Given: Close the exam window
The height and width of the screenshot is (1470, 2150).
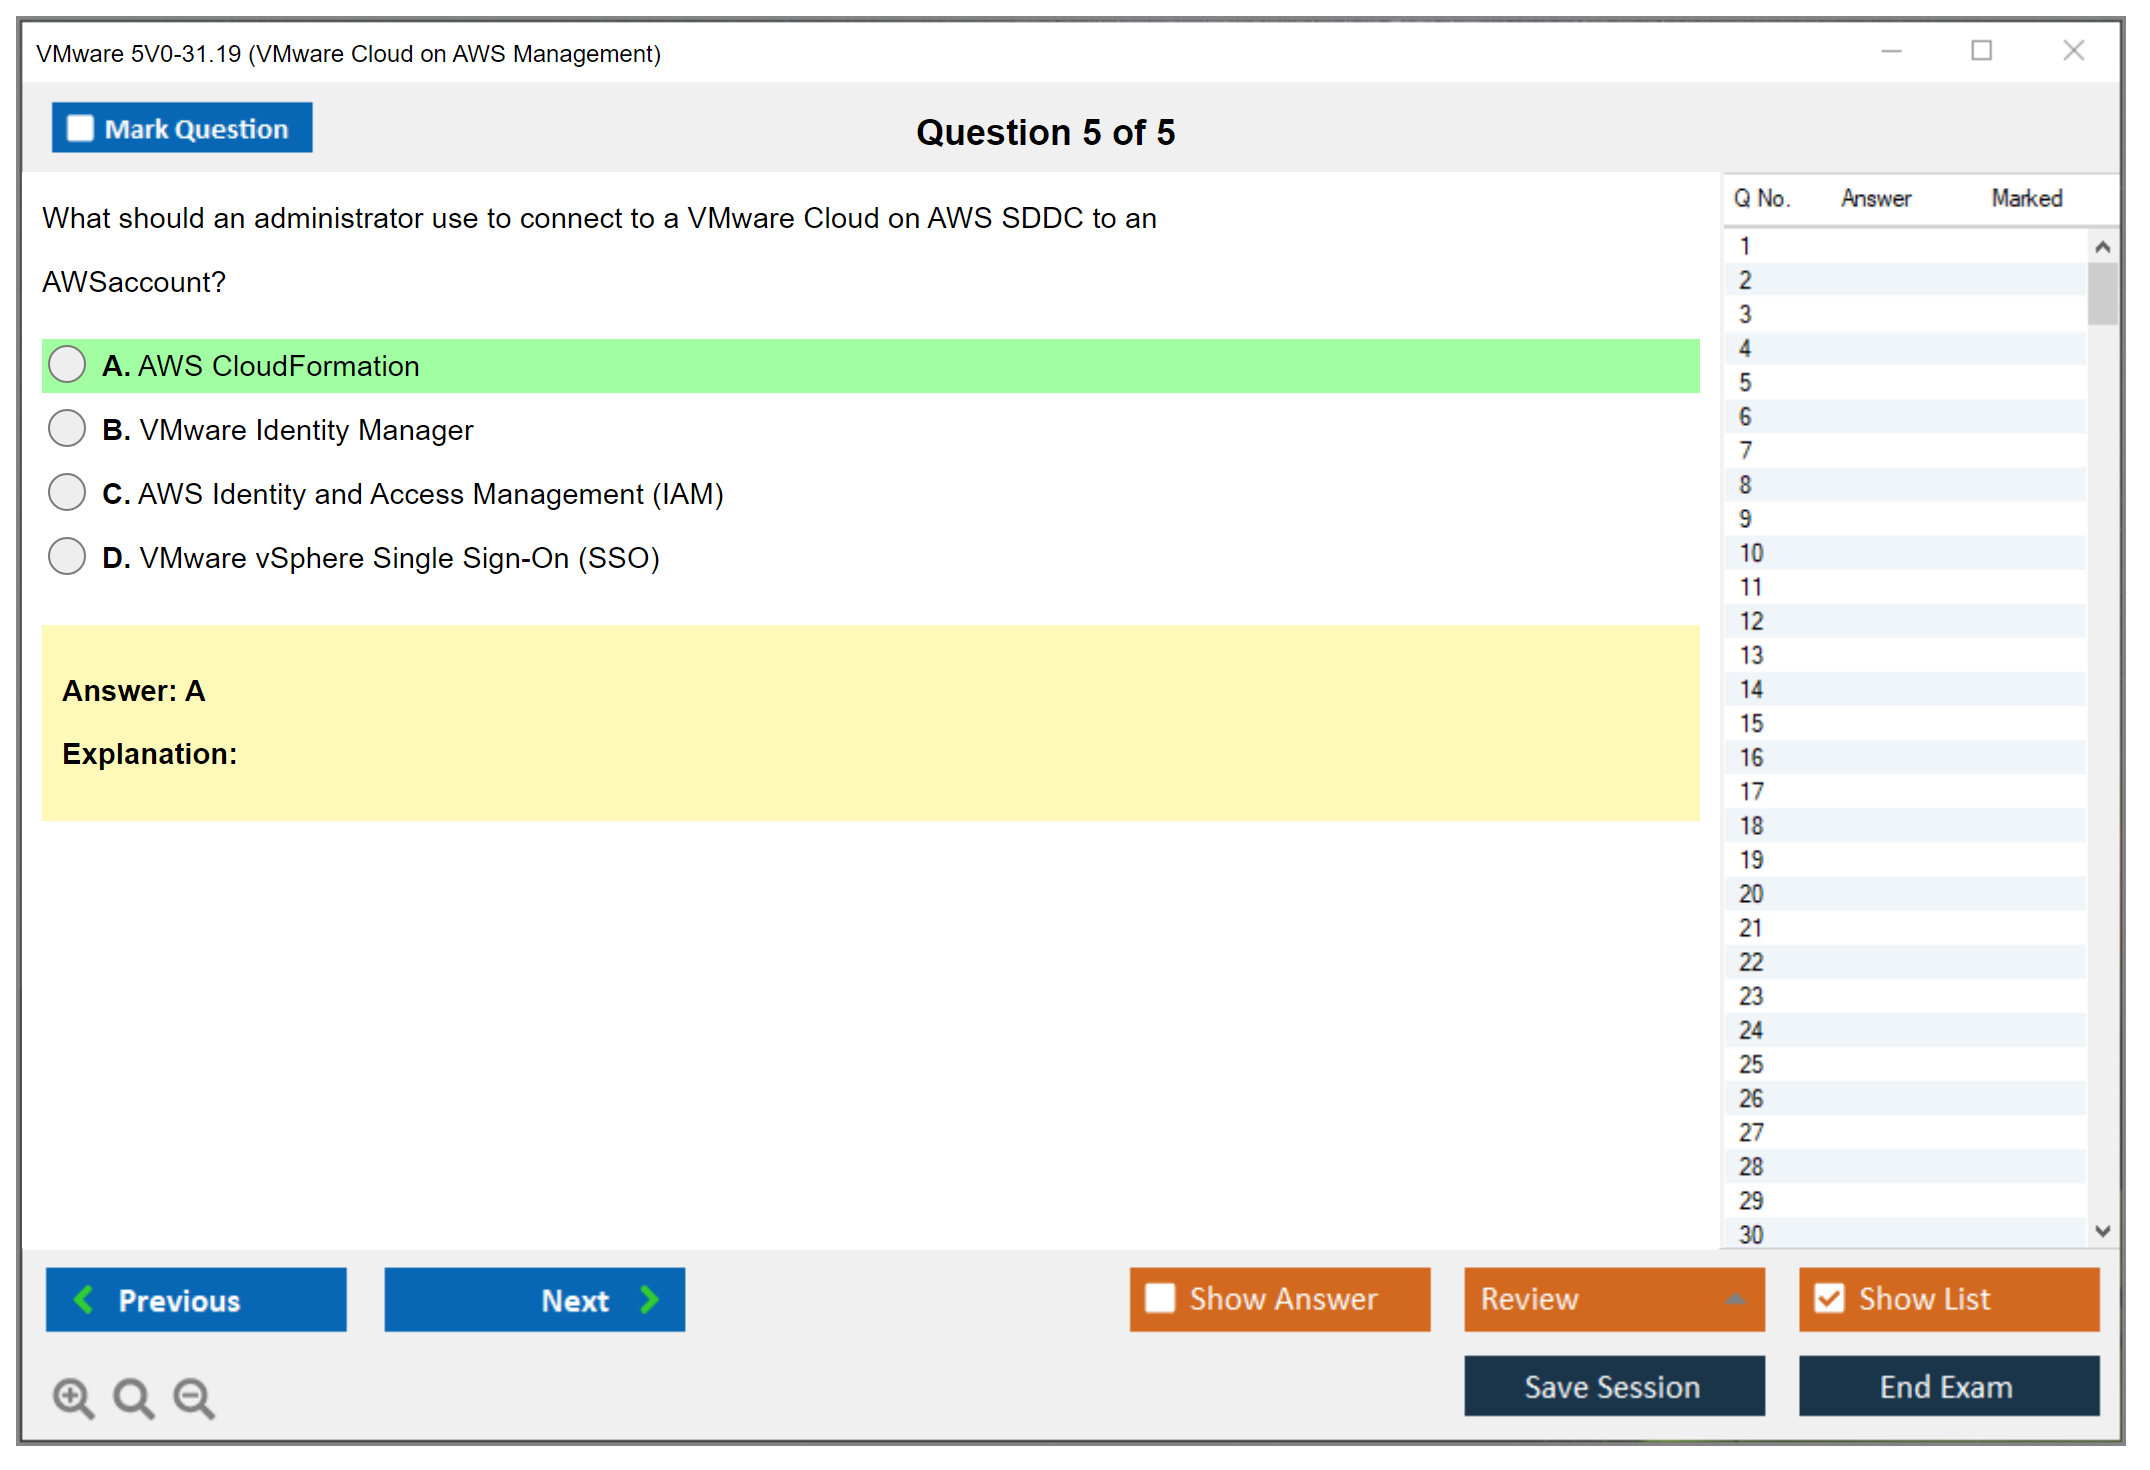Looking at the screenshot, I should tap(2073, 51).
